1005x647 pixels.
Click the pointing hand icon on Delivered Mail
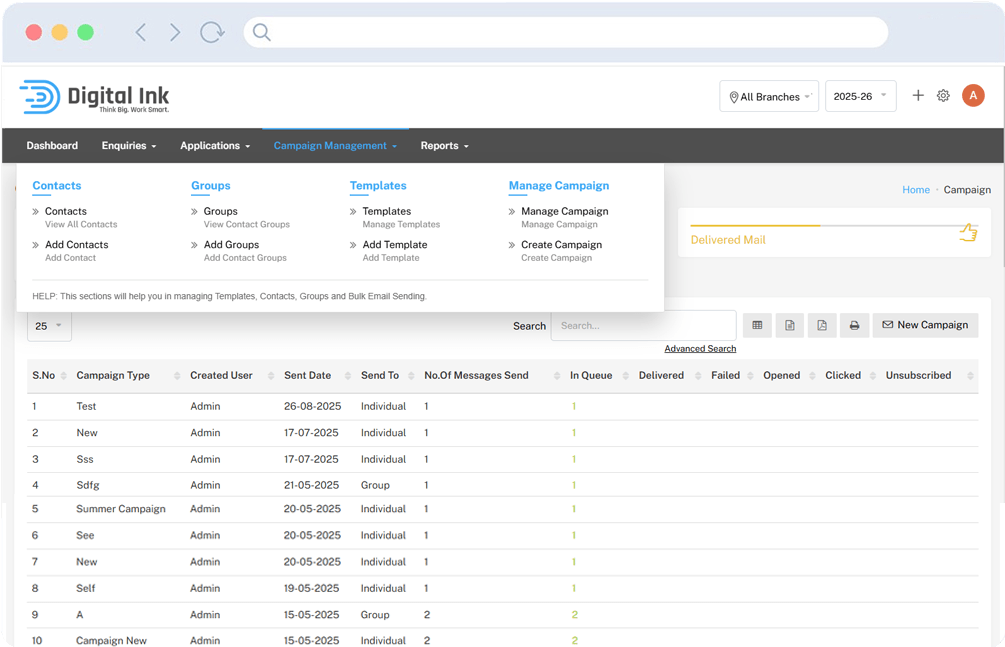click(x=967, y=233)
